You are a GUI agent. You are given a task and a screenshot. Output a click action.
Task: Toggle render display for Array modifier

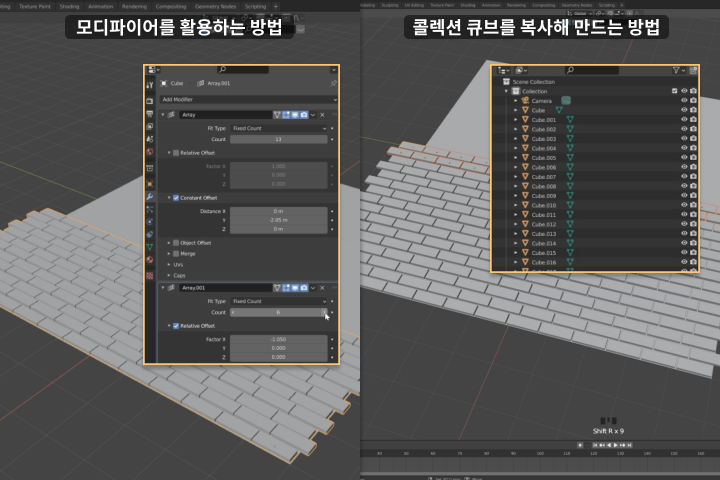tap(304, 115)
